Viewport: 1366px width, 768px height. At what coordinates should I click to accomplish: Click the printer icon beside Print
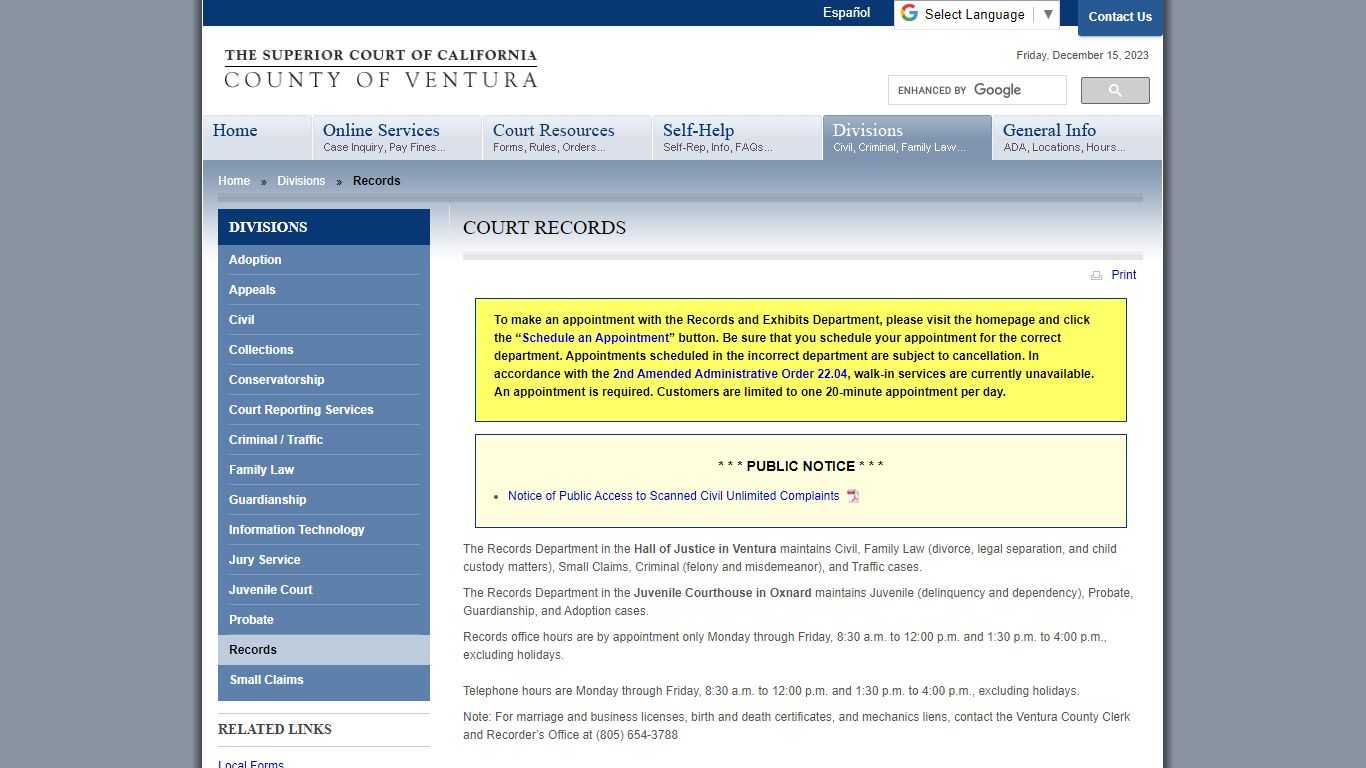tap(1096, 275)
